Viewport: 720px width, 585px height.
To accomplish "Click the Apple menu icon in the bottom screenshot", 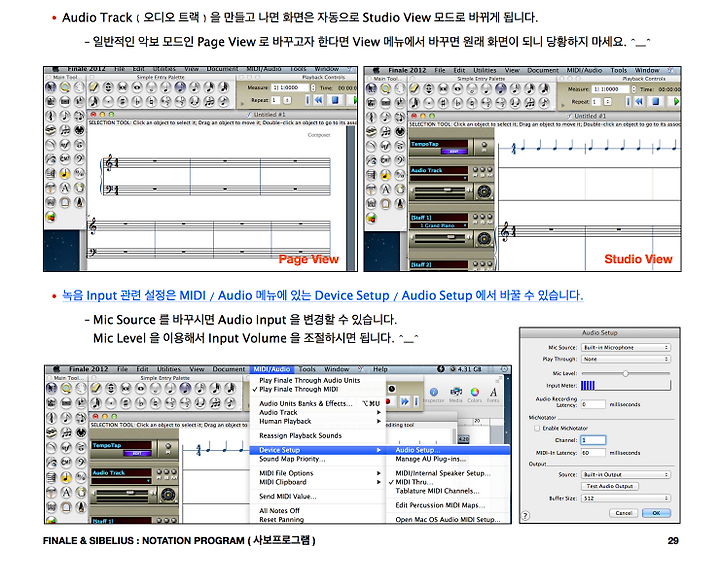I will click(x=56, y=369).
